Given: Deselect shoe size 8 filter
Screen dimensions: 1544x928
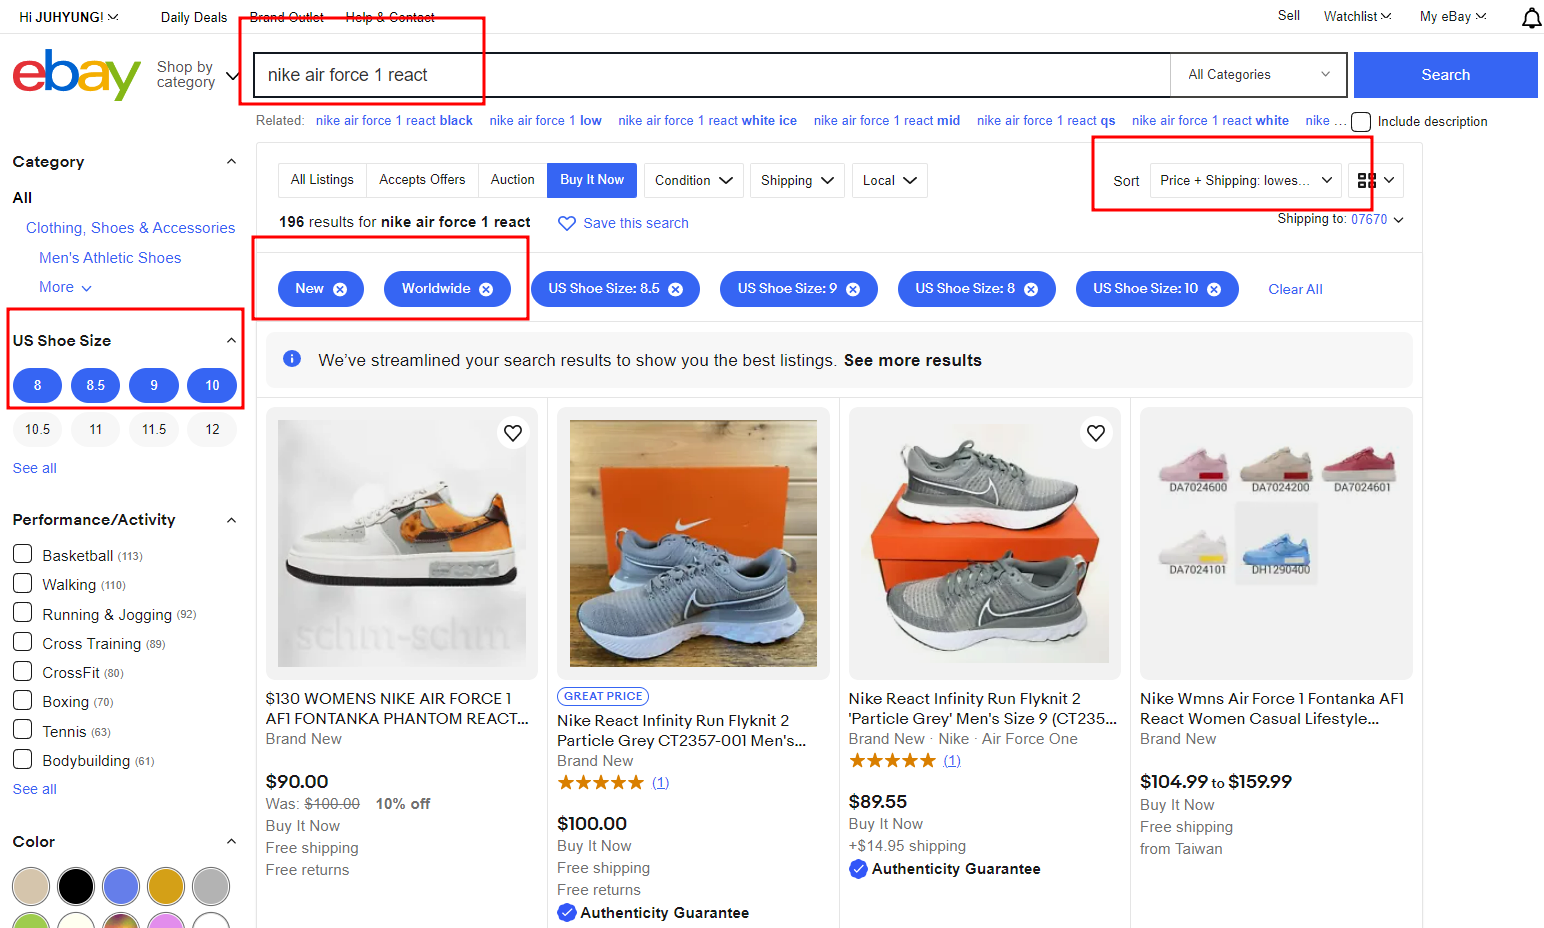Looking at the screenshot, I should click(38, 385).
